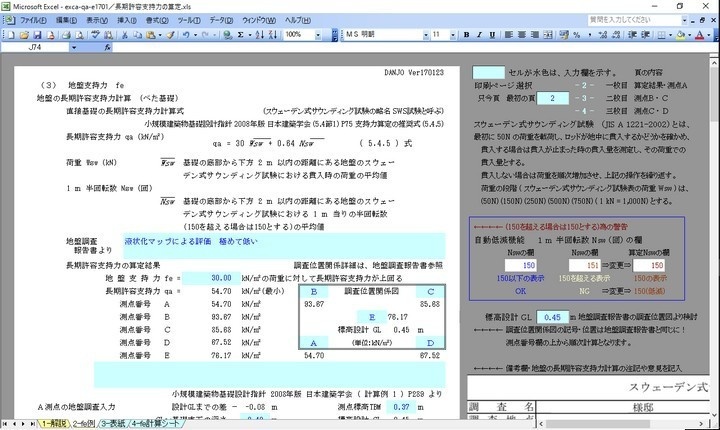Open the 書式(O) menu
Image resolution: width=720 pixels, height=430 pixels.
(x=157, y=20)
